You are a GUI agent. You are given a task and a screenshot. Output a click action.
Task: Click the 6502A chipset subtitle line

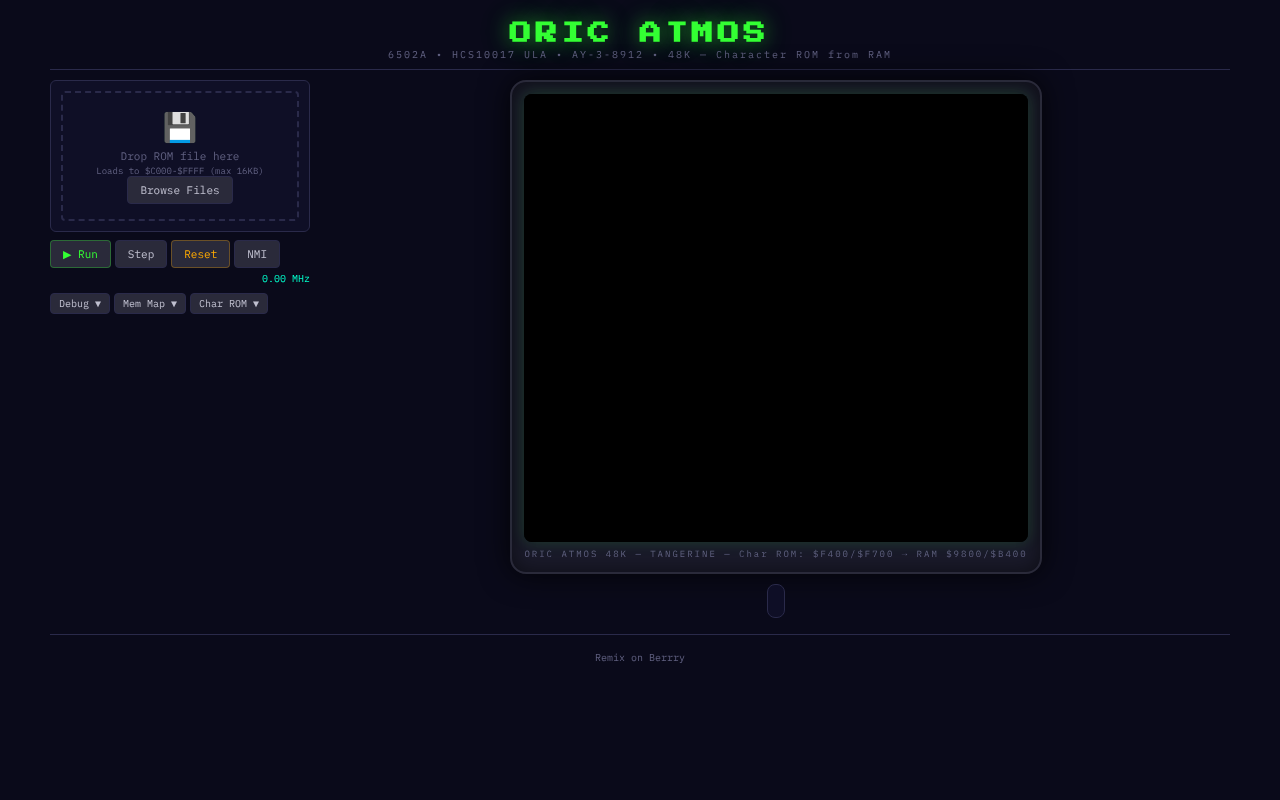(640, 55)
